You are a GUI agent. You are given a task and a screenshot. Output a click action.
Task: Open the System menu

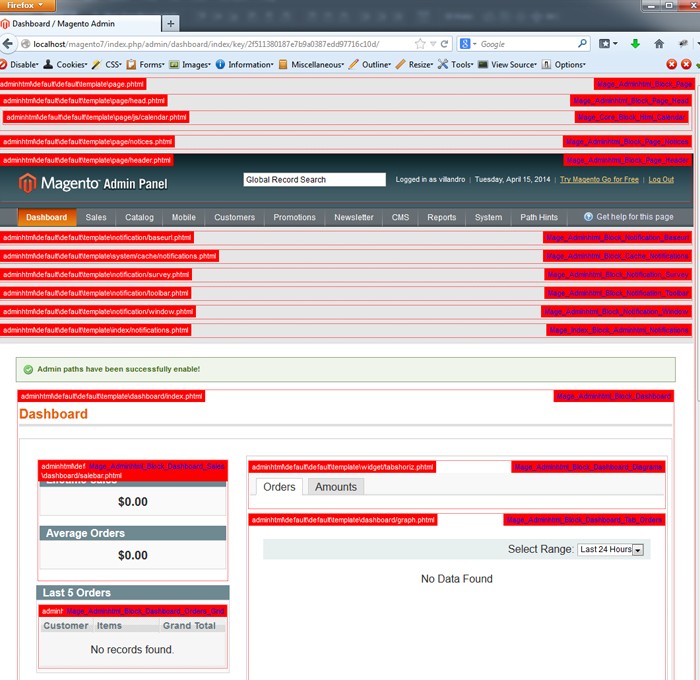point(488,217)
